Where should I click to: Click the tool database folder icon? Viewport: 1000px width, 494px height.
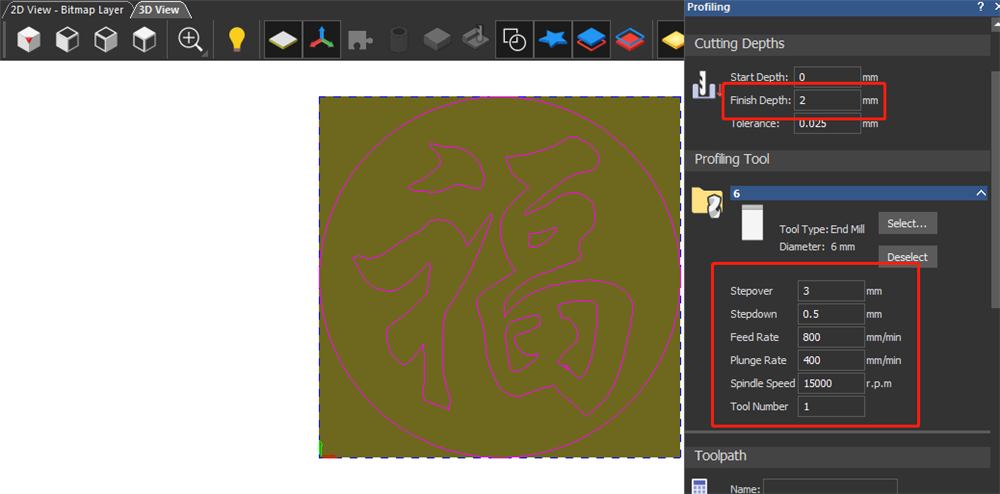708,201
